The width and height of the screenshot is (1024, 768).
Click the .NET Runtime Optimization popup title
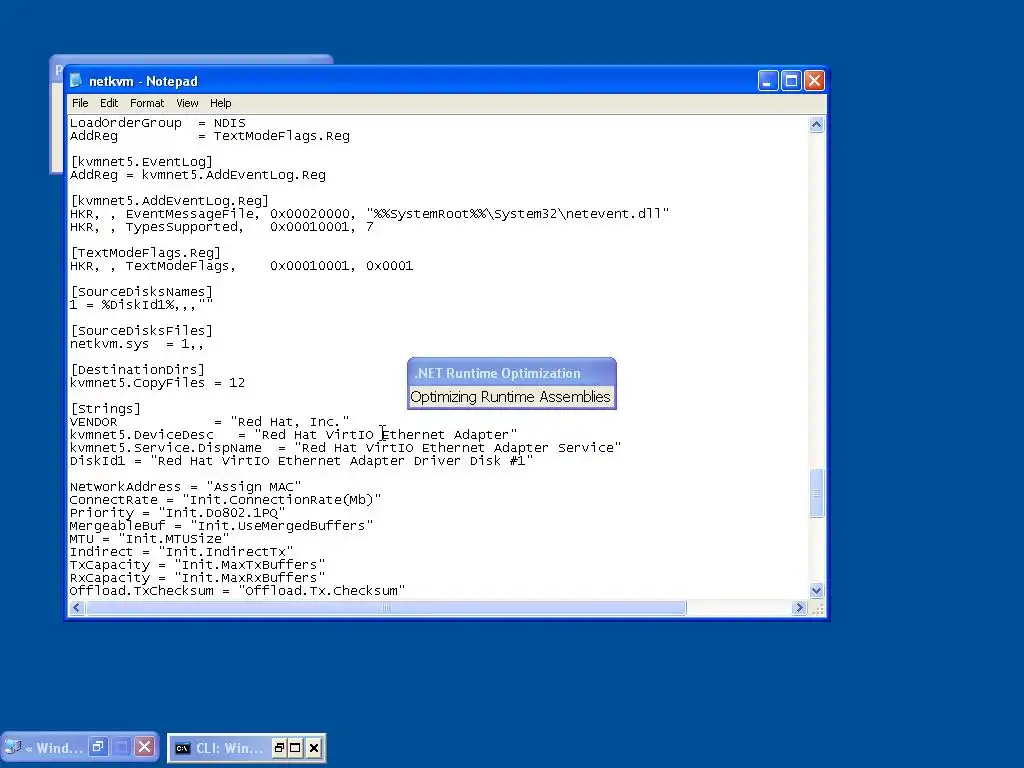(x=497, y=374)
